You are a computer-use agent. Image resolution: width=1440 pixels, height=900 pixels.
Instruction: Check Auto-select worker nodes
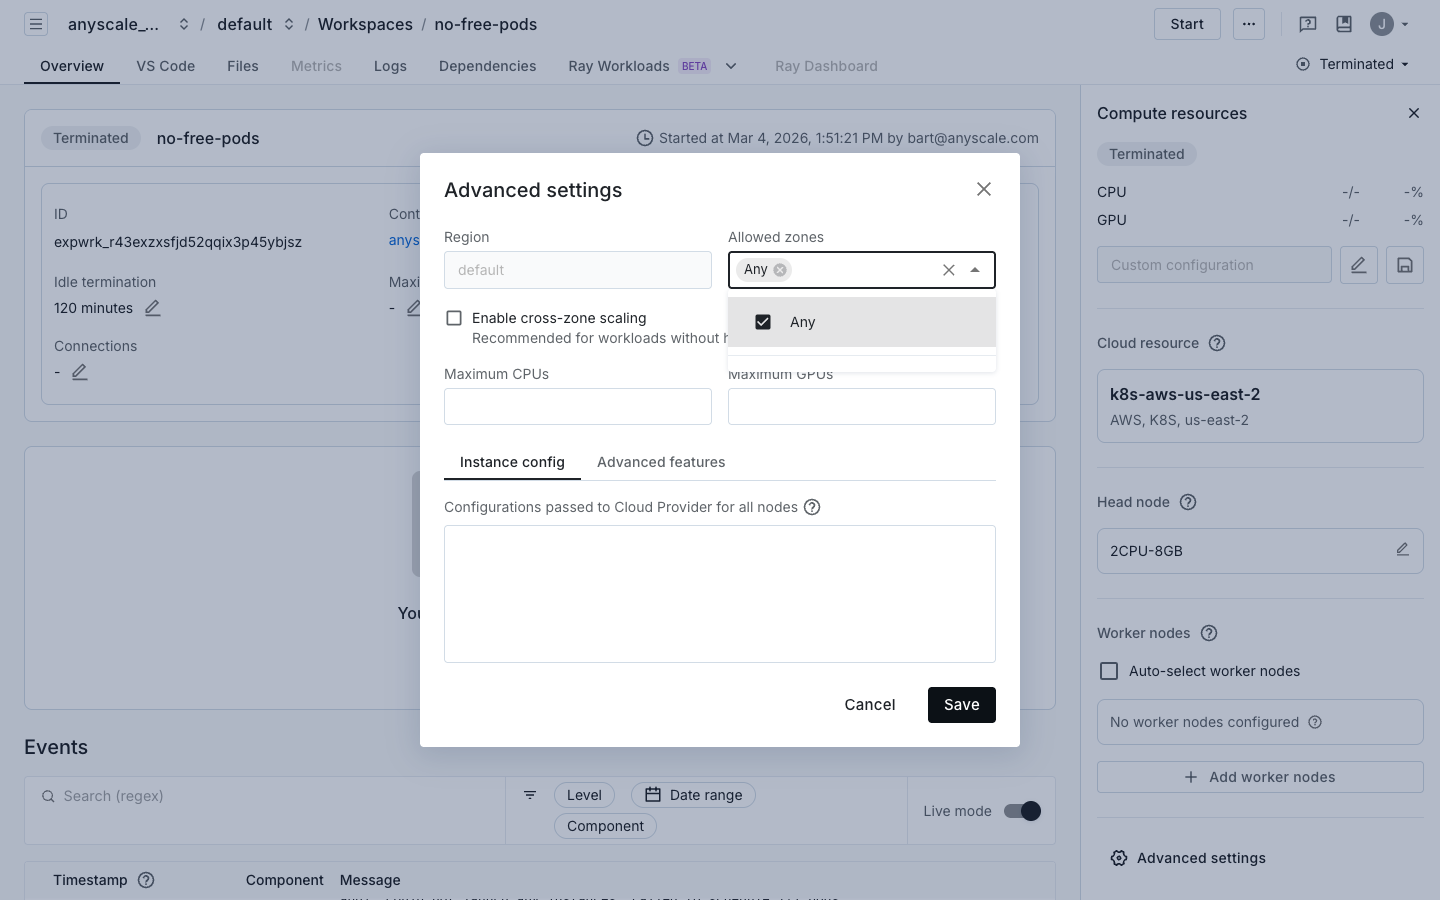click(1109, 671)
